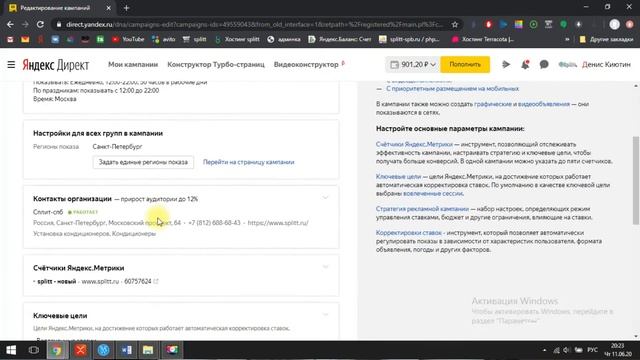Open the Корректировки ставок help link

pos(409,233)
